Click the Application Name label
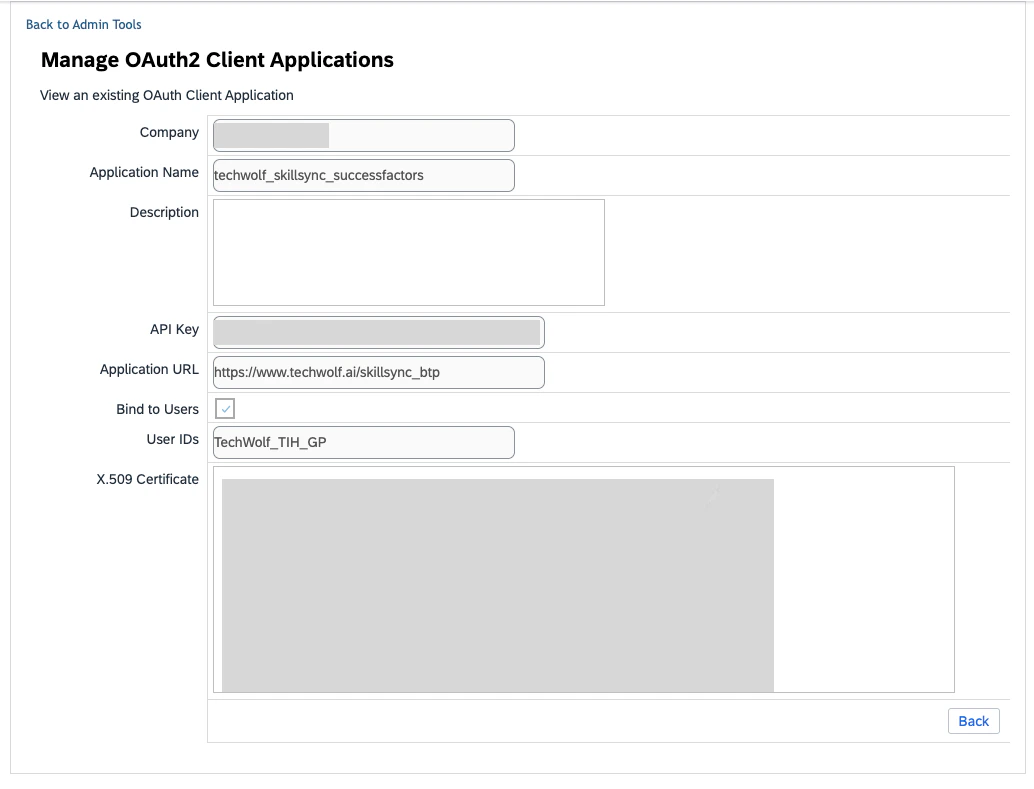The width and height of the screenshot is (1034, 789). pyautogui.click(x=144, y=172)
